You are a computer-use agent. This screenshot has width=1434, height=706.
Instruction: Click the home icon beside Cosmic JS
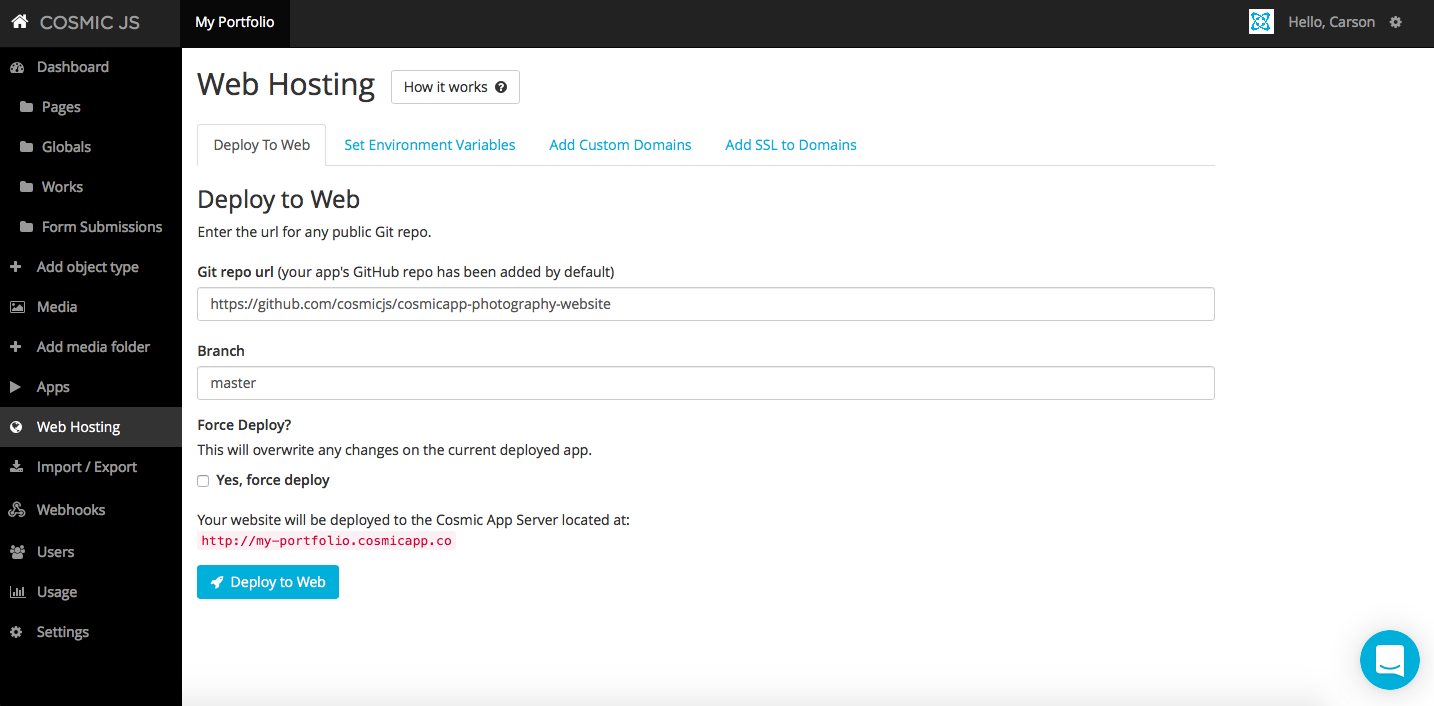click(x=19, y=22)
